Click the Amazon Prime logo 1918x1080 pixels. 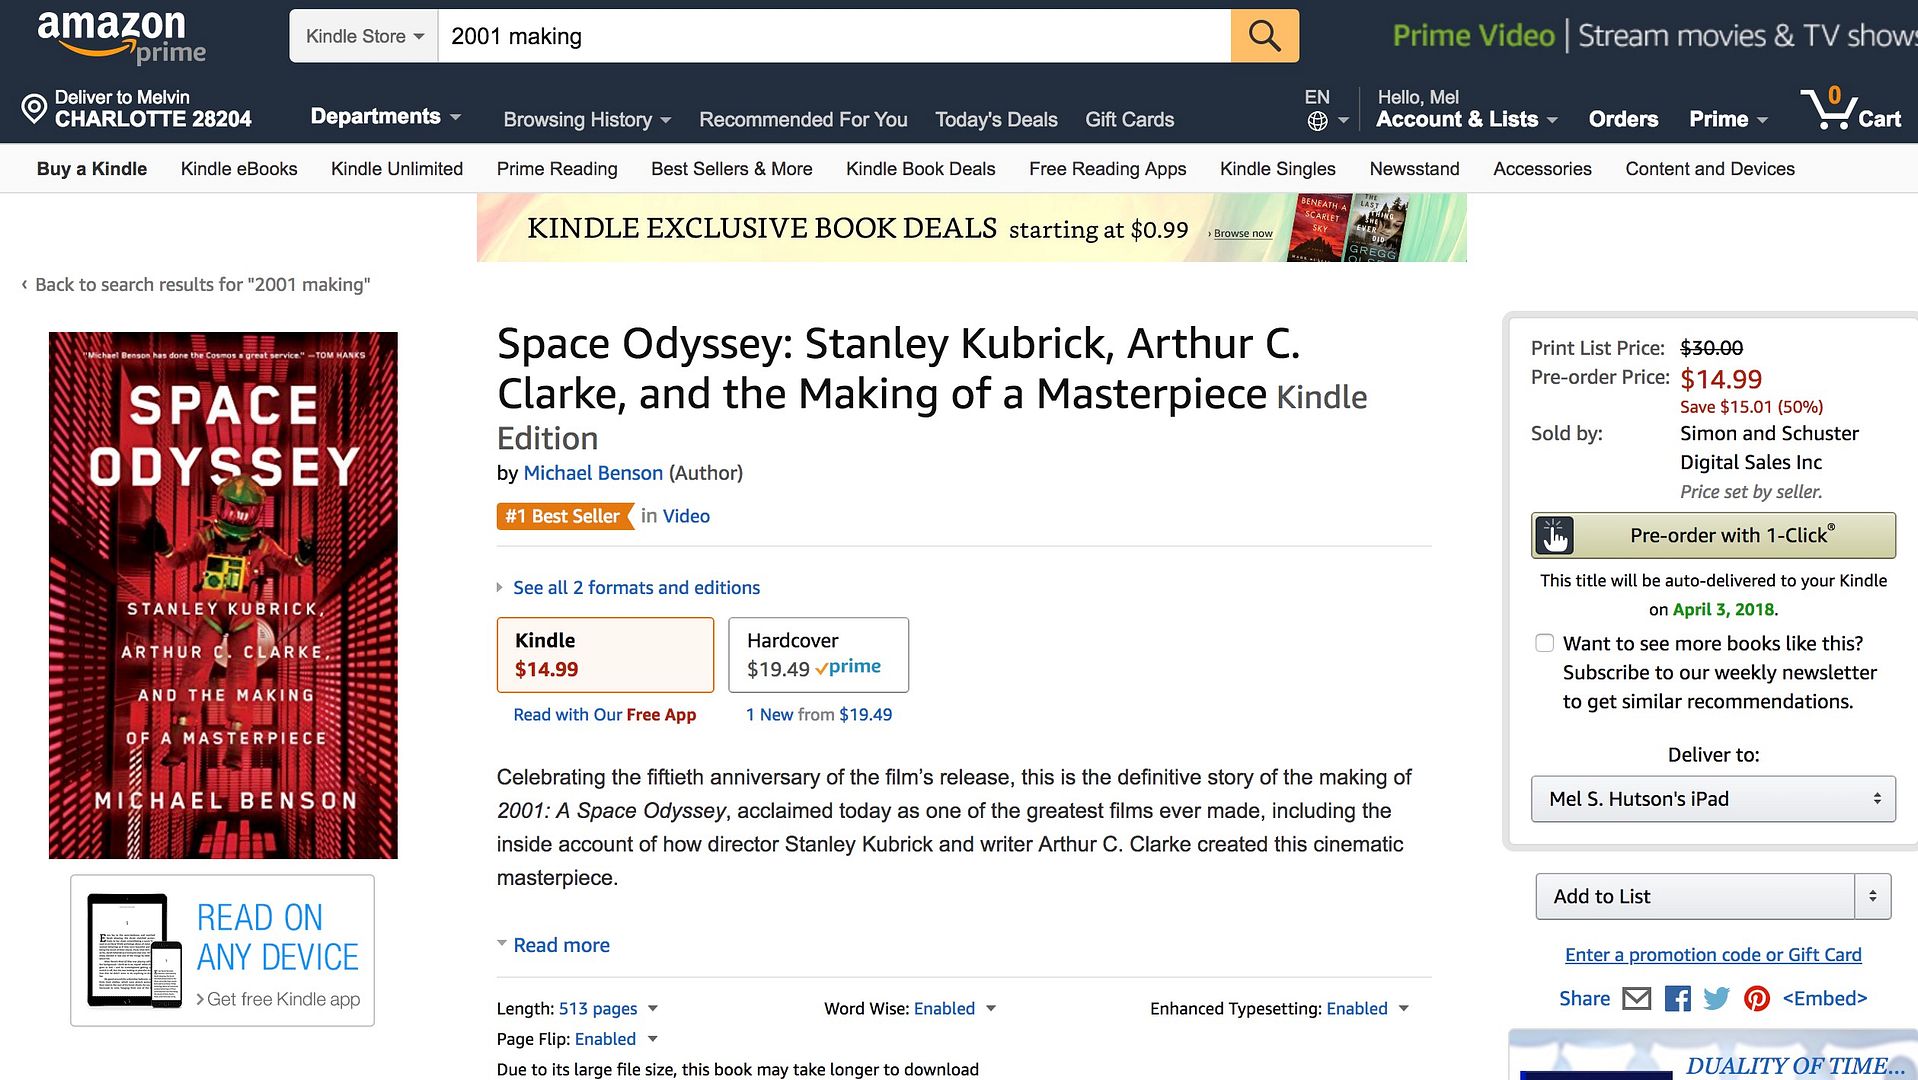coord(121,36)
